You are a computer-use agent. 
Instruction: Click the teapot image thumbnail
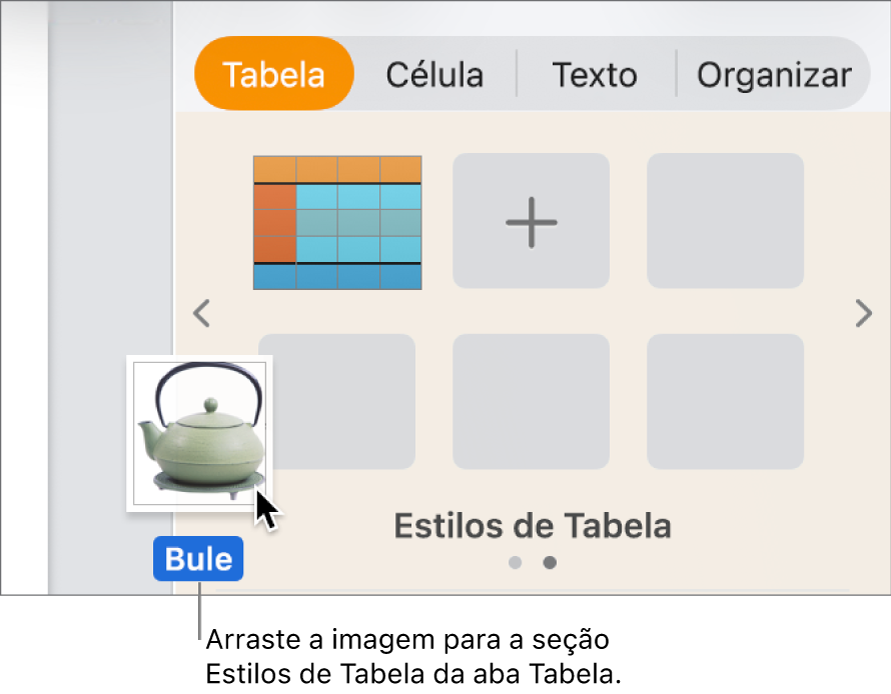pyautogui.click(x=198, y=432)
